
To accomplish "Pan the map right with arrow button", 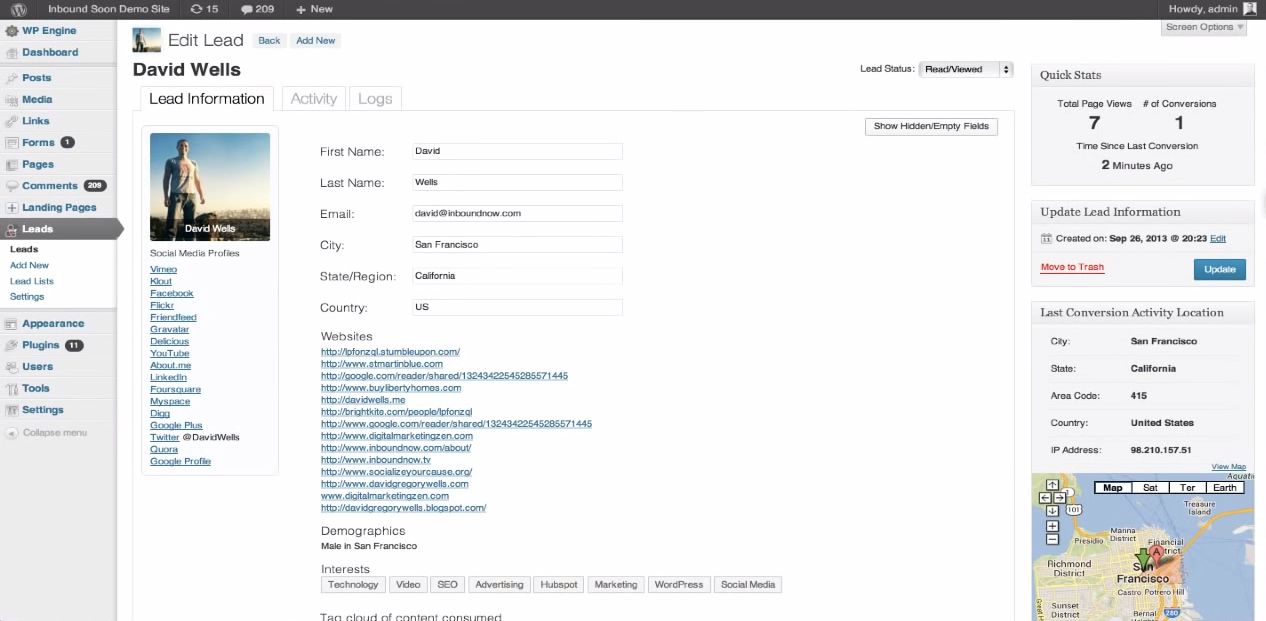I will coord(1059,497).
